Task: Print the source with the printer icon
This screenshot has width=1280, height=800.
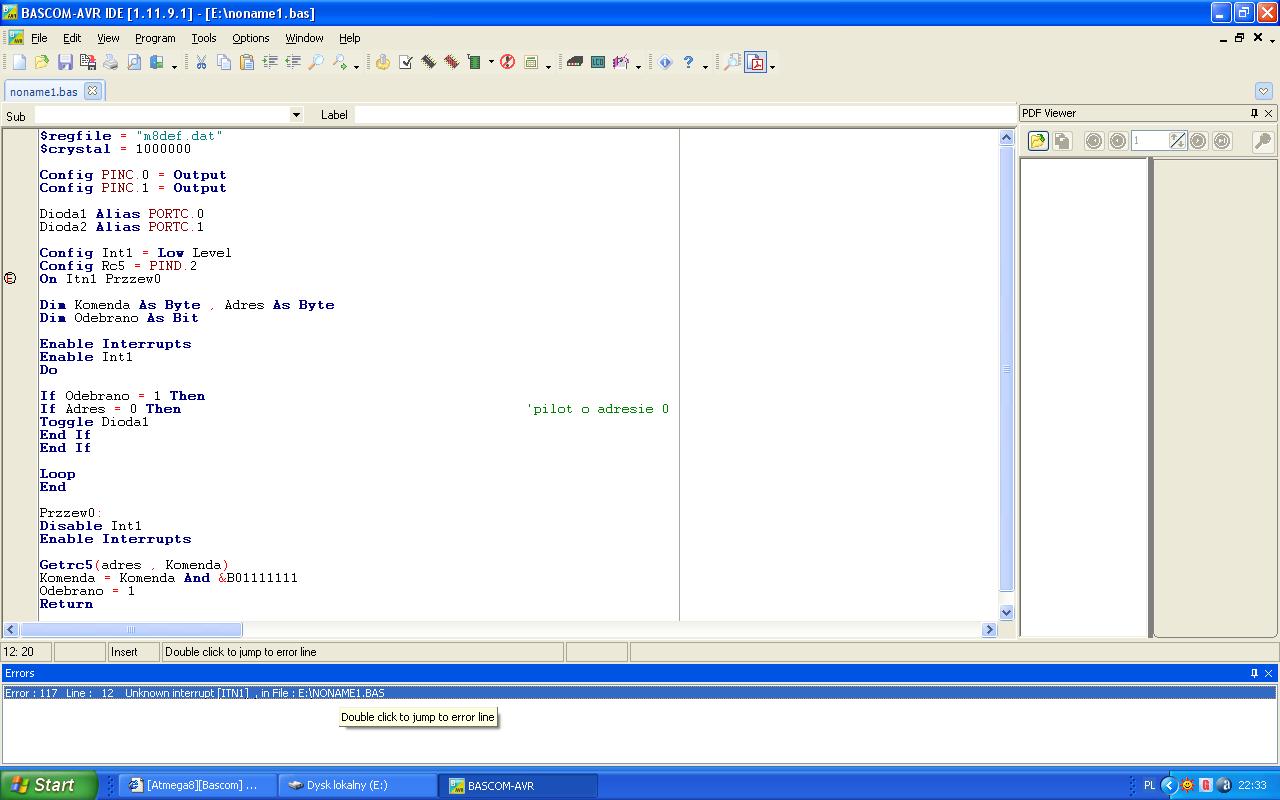Action: coord(111,62)
